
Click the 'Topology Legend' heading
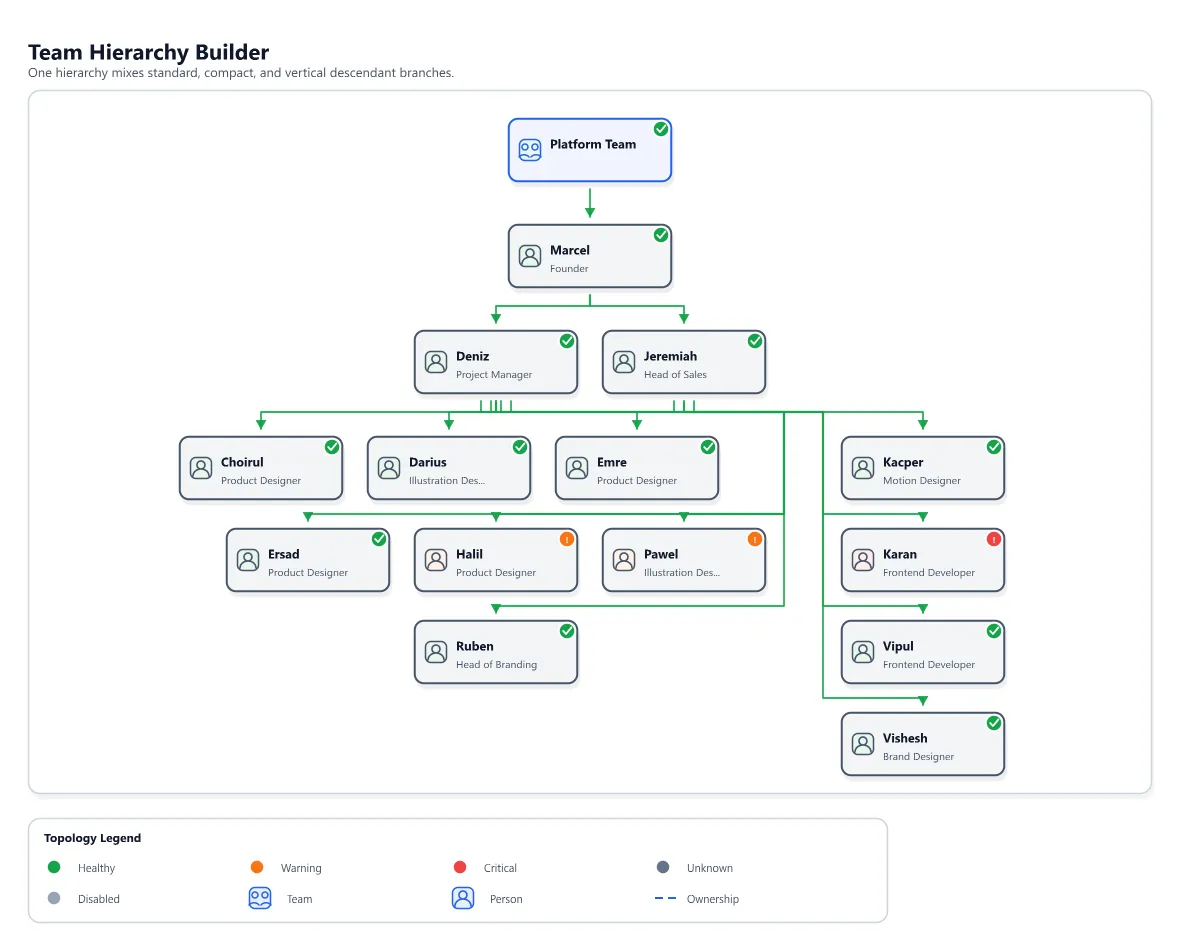[x=93, y=837]
